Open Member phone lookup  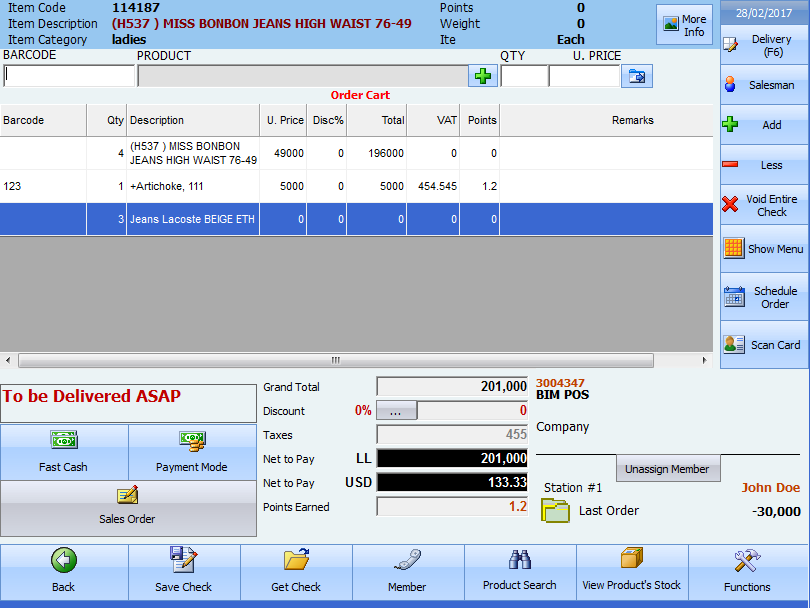point(408,572)
